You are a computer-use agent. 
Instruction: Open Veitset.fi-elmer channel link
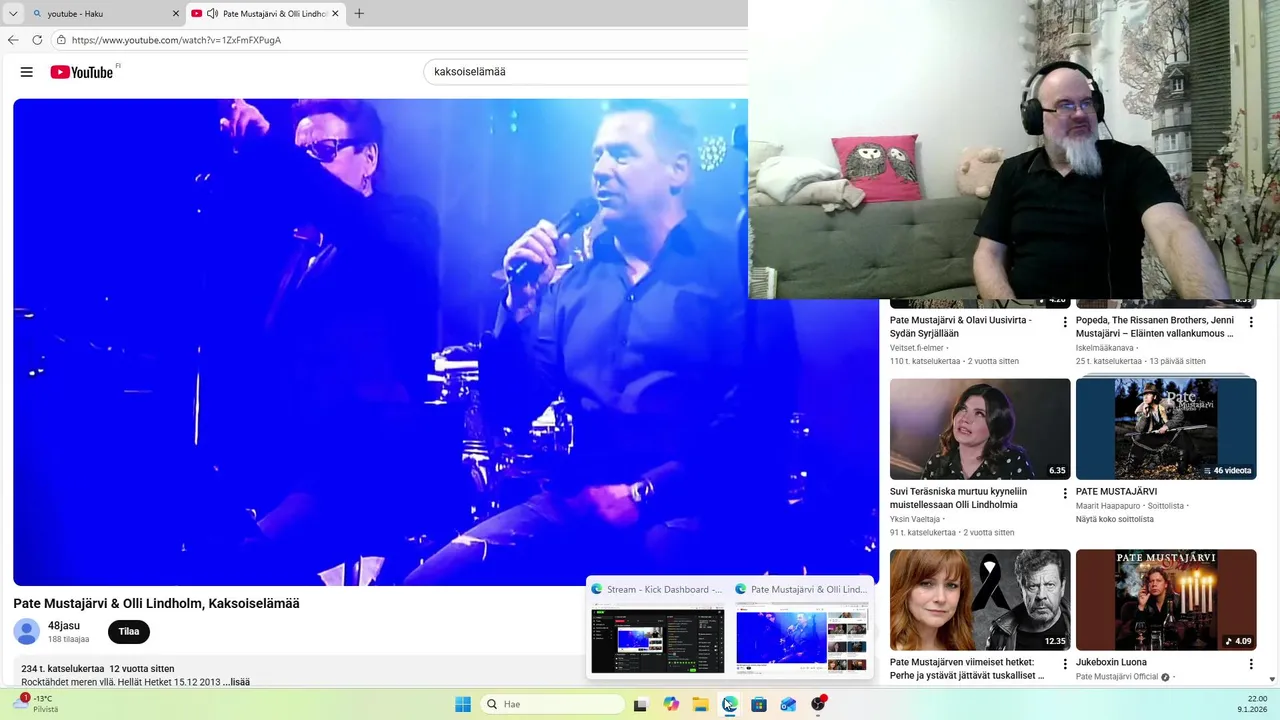pos(917,348)
